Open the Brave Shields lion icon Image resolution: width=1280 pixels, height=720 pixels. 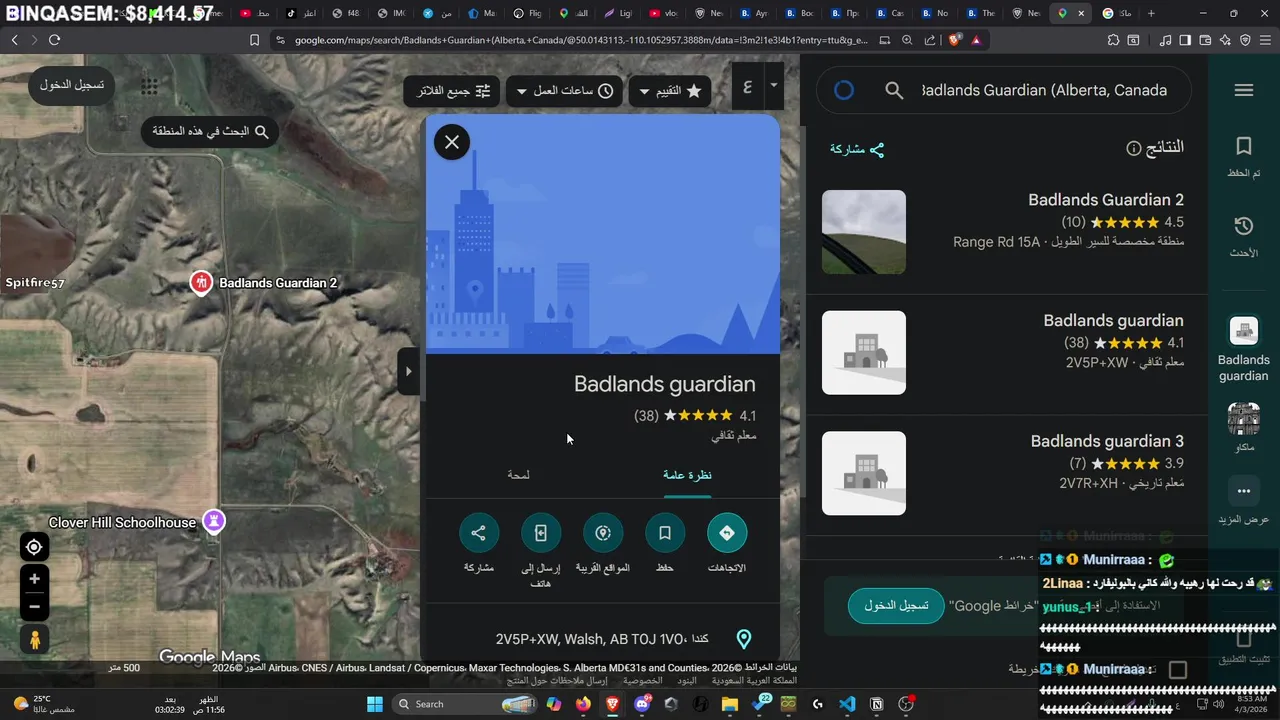point(953,40)
